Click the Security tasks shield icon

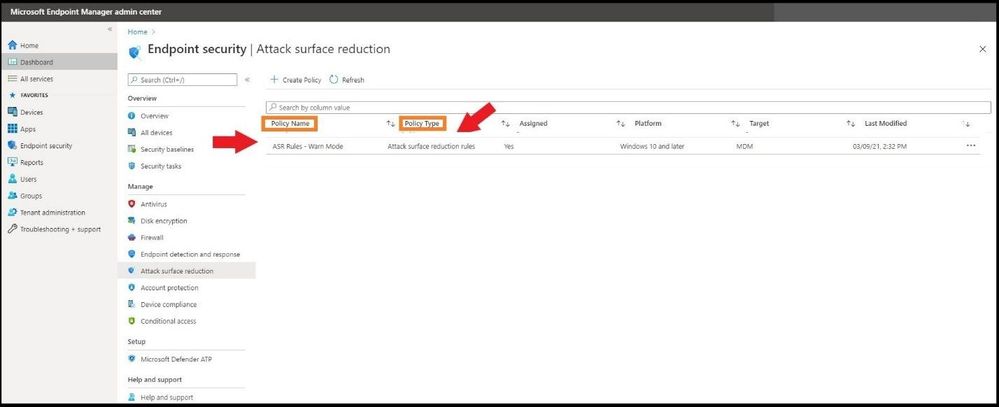click(x=132, y=166)
